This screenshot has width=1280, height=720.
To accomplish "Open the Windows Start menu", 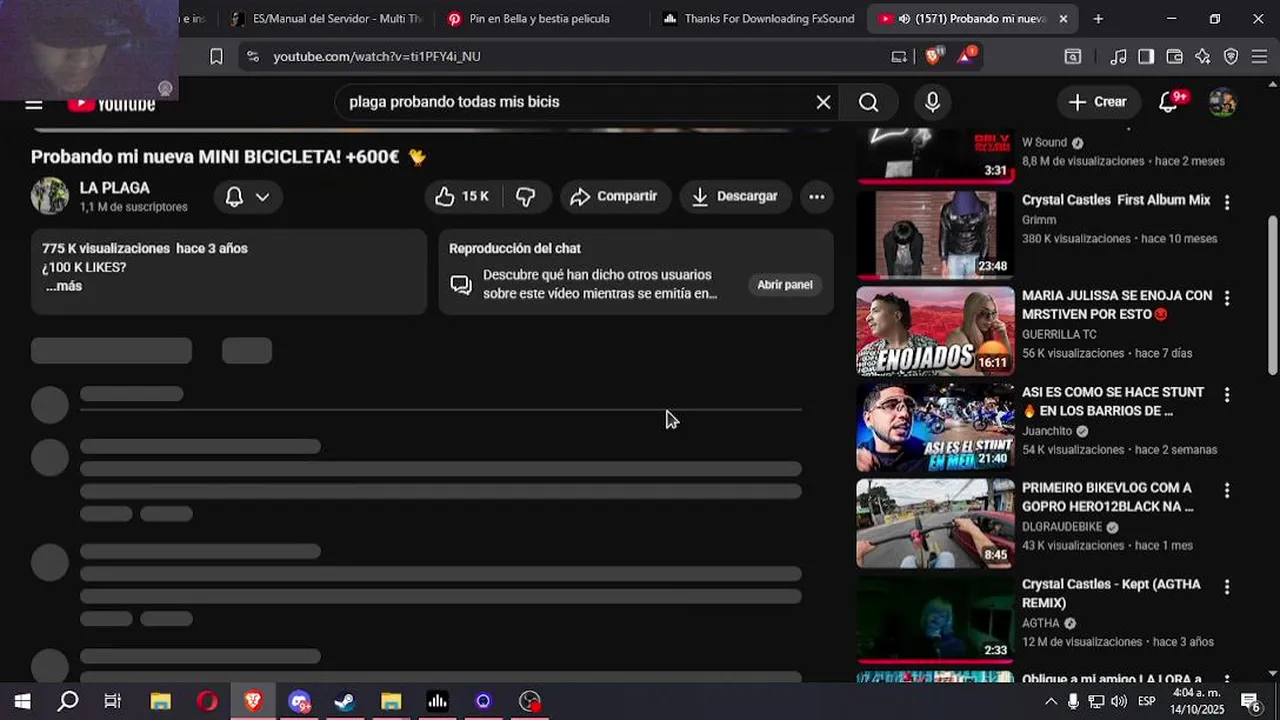I will (22, 702).
